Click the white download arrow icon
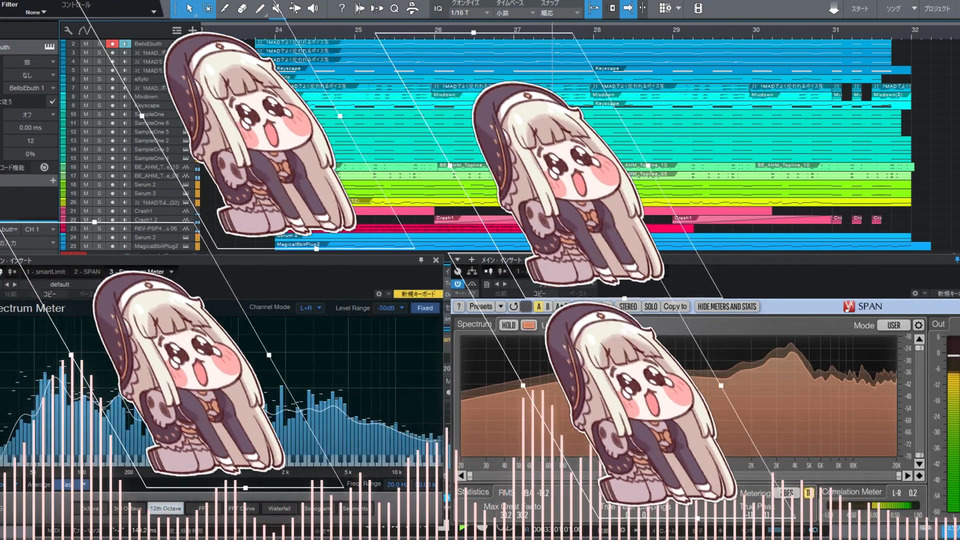960x540 pixels. pyautogui.click(x=834, y=9)
